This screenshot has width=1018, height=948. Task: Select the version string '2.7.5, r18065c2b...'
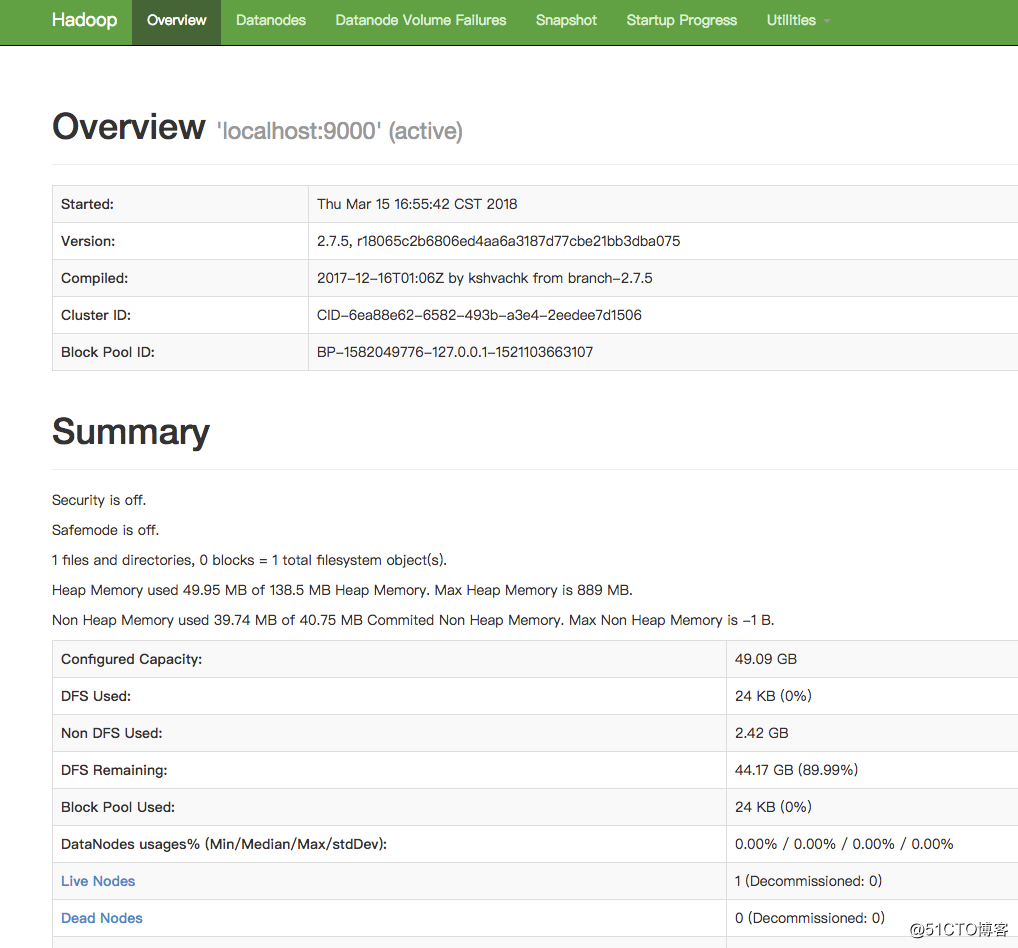click(x=499, y=241)
